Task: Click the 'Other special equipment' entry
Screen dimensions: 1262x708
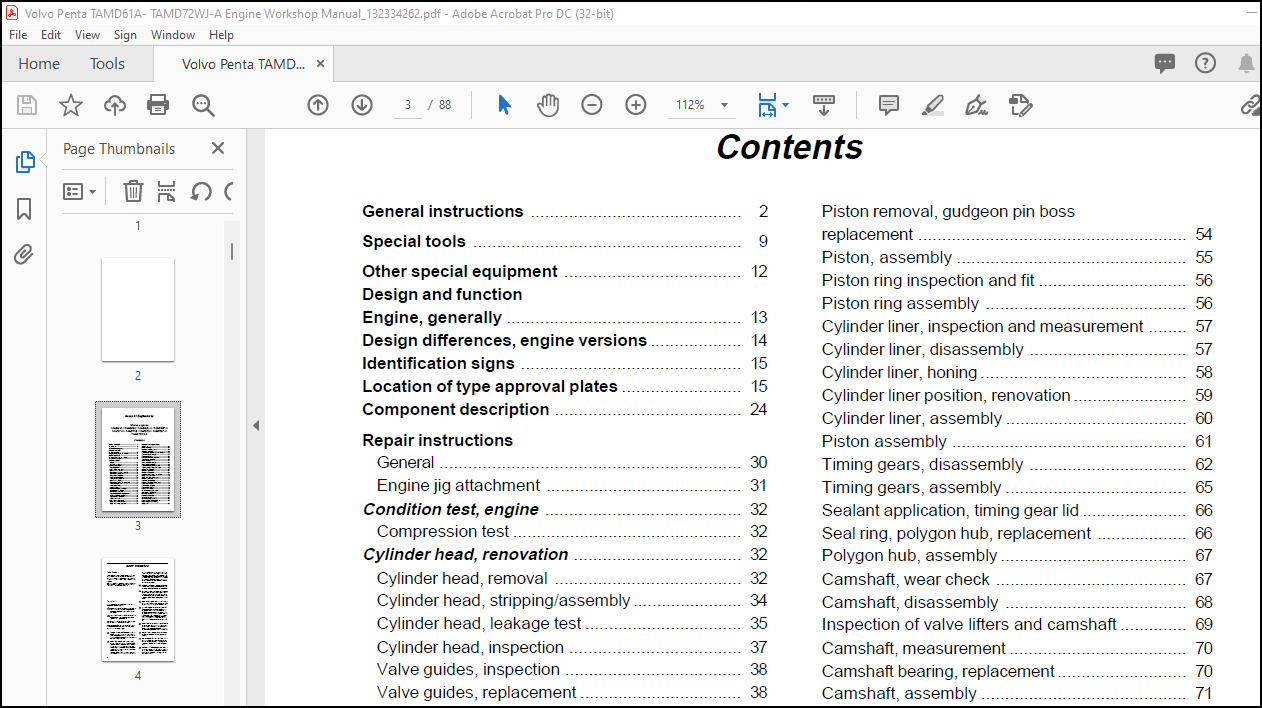Action: click(x=565, y=271)
